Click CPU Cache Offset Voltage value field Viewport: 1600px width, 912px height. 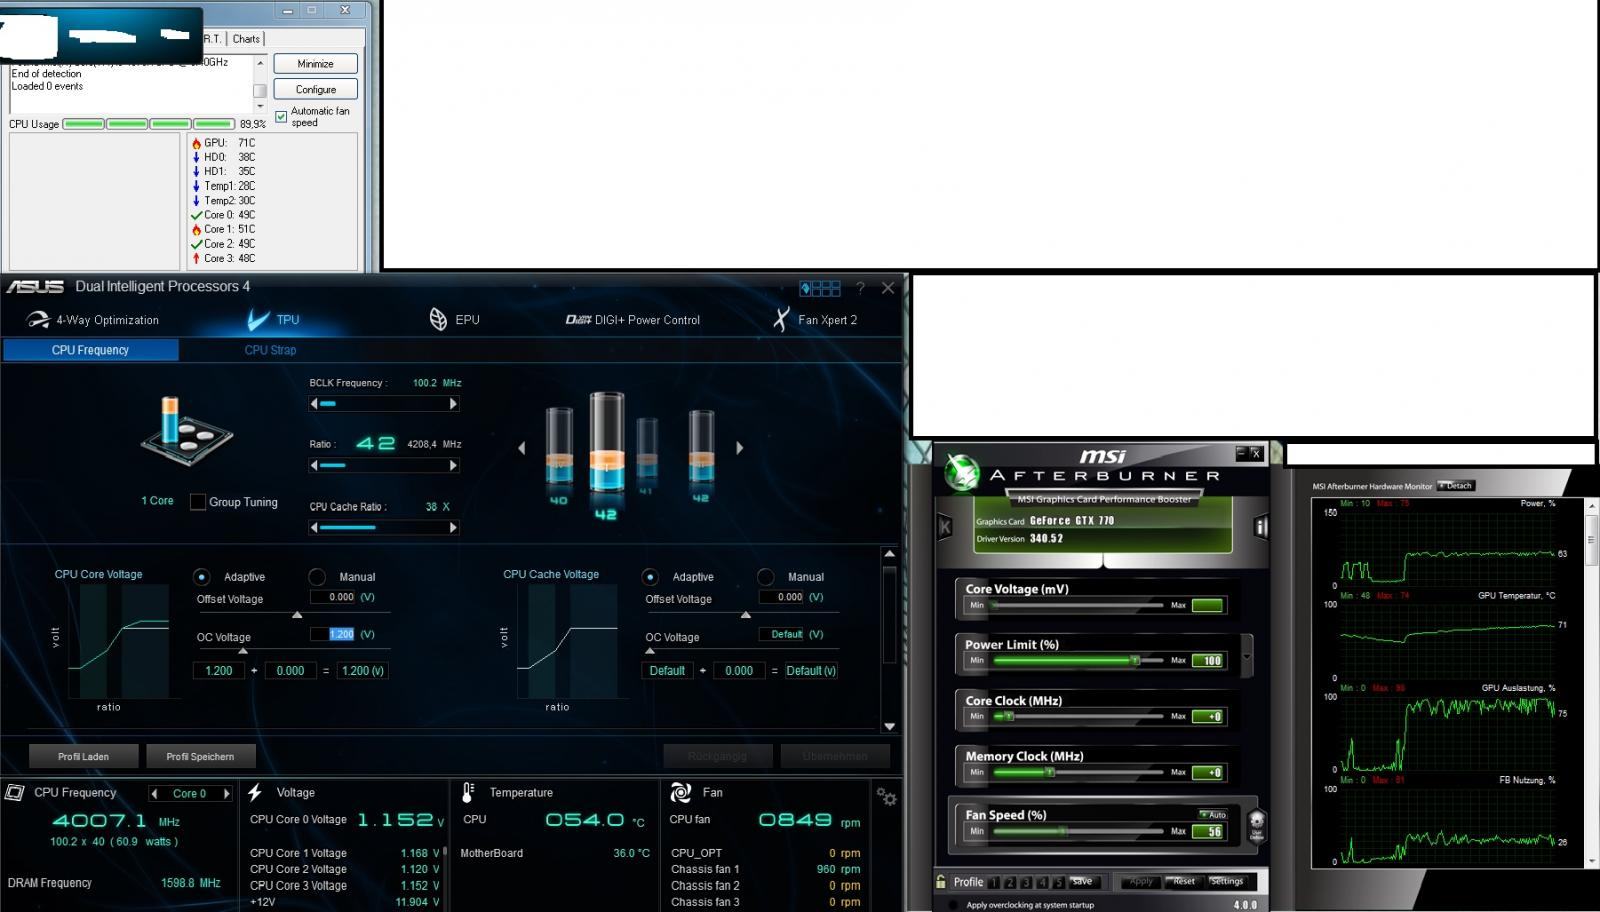click(x=782, y=597)
